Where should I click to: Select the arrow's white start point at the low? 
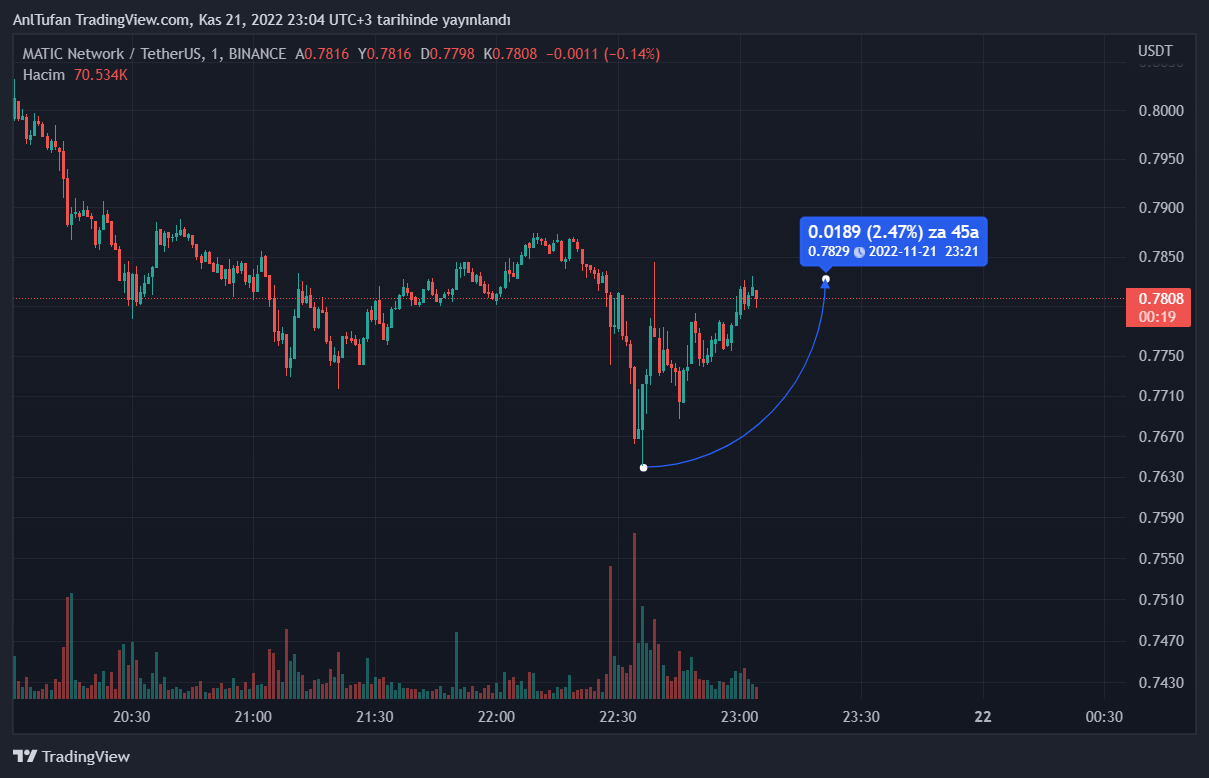[x=644, y=467]
